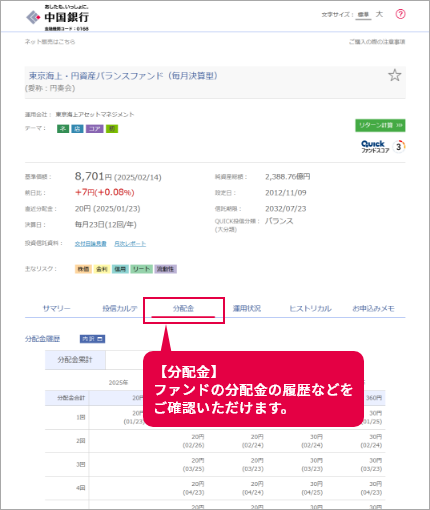
Task: Set font size to 大
Action: click(x=379, y=14)
